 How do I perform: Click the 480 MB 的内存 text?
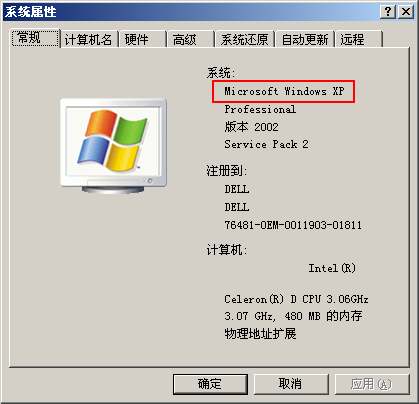323,316
